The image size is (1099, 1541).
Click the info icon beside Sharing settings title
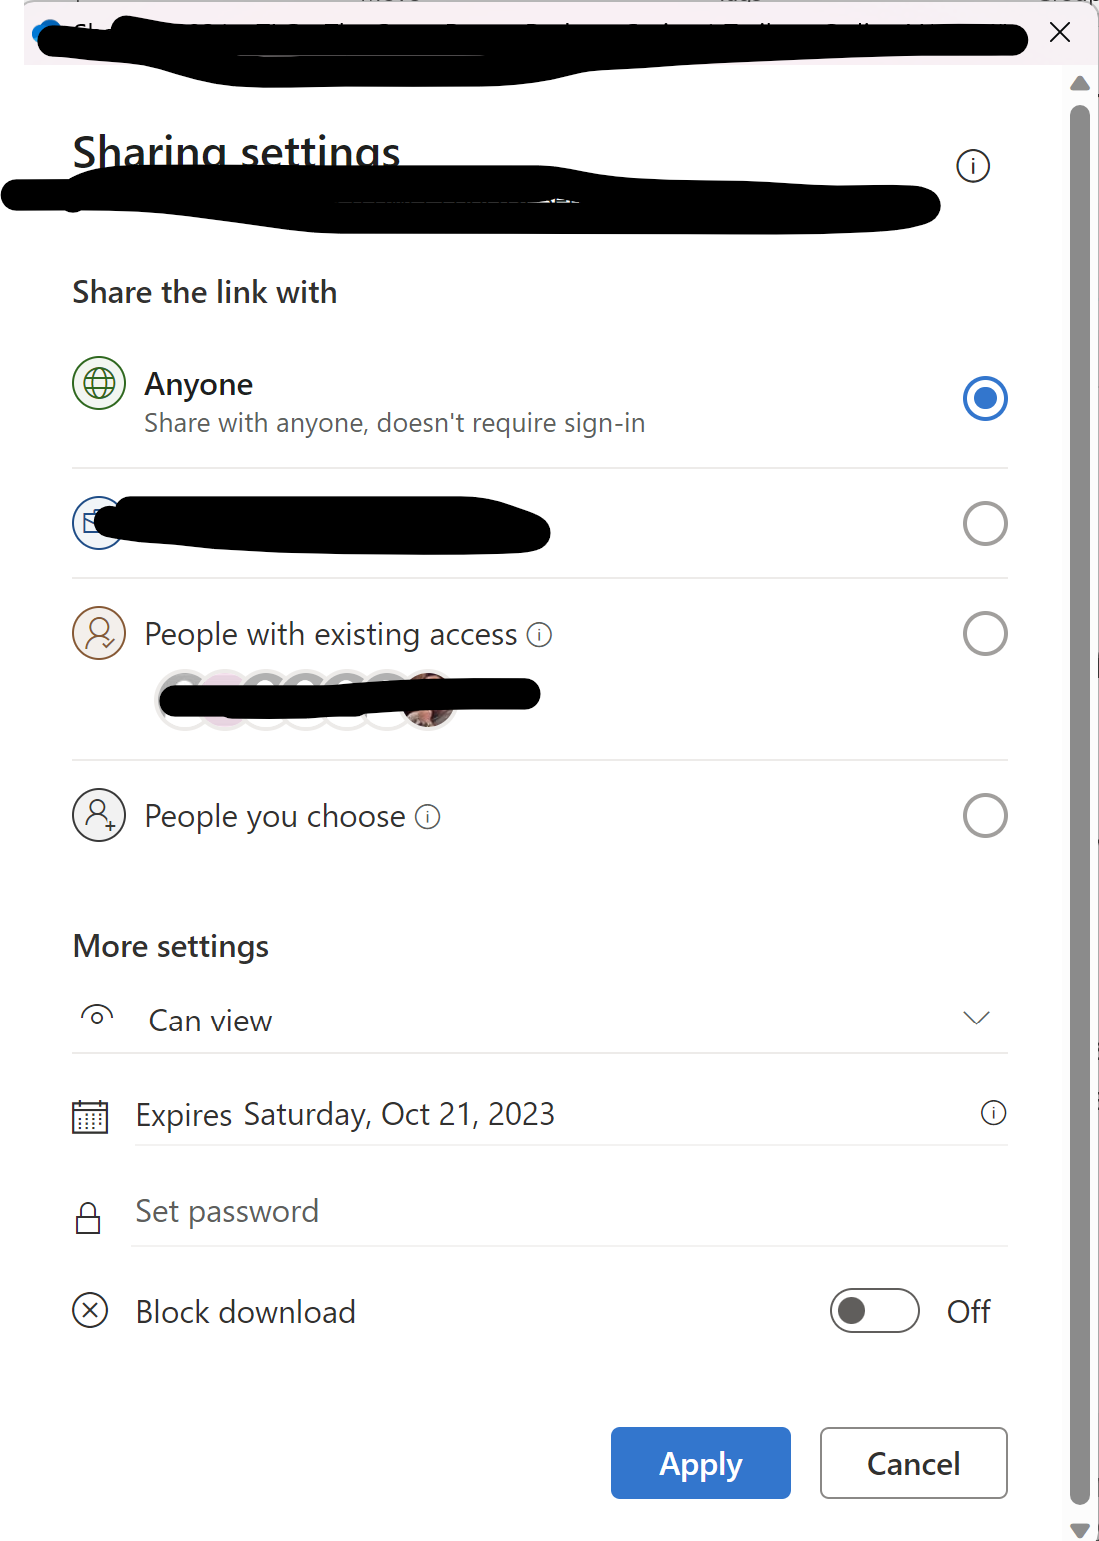pyautogui.click(x=971, y=165)
